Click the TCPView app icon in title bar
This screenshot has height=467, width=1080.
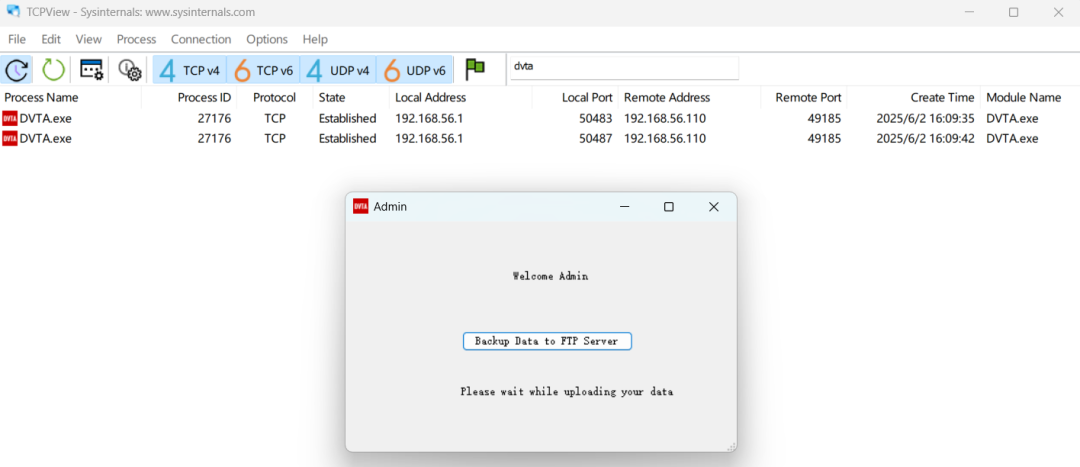pos(12,12)
